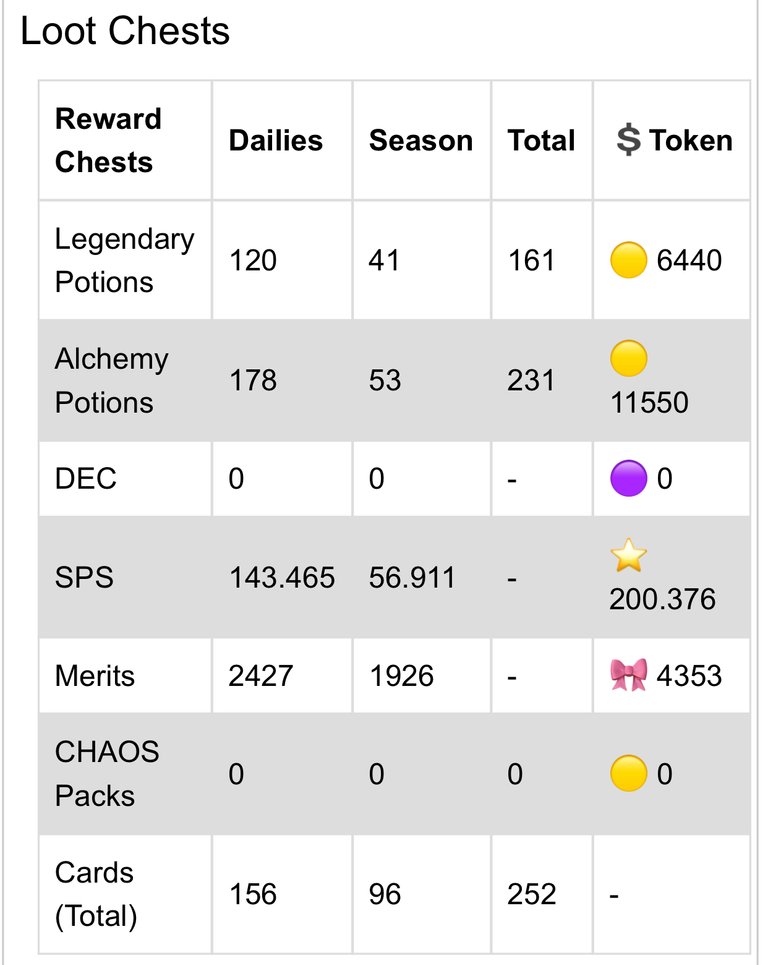
Task: Click the Season column header
Action: click(x=421, y=140)
